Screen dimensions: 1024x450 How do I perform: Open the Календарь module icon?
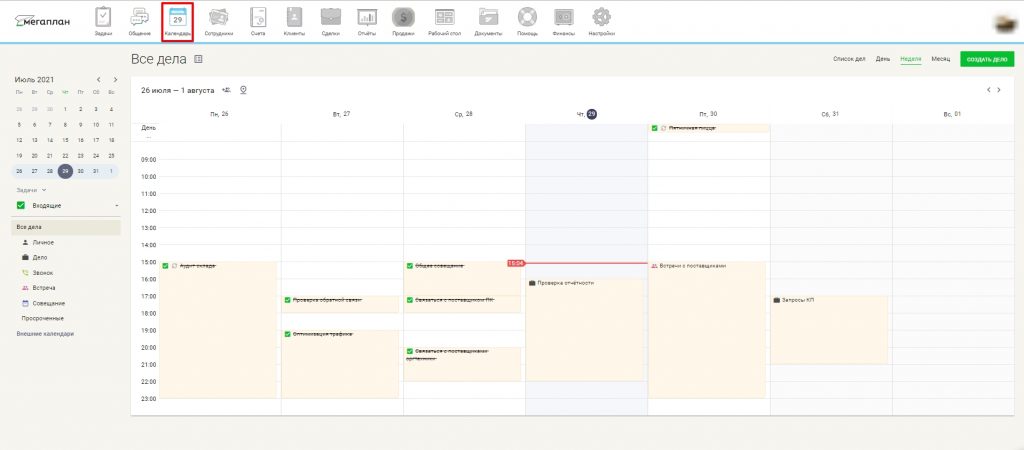point(178,18)
